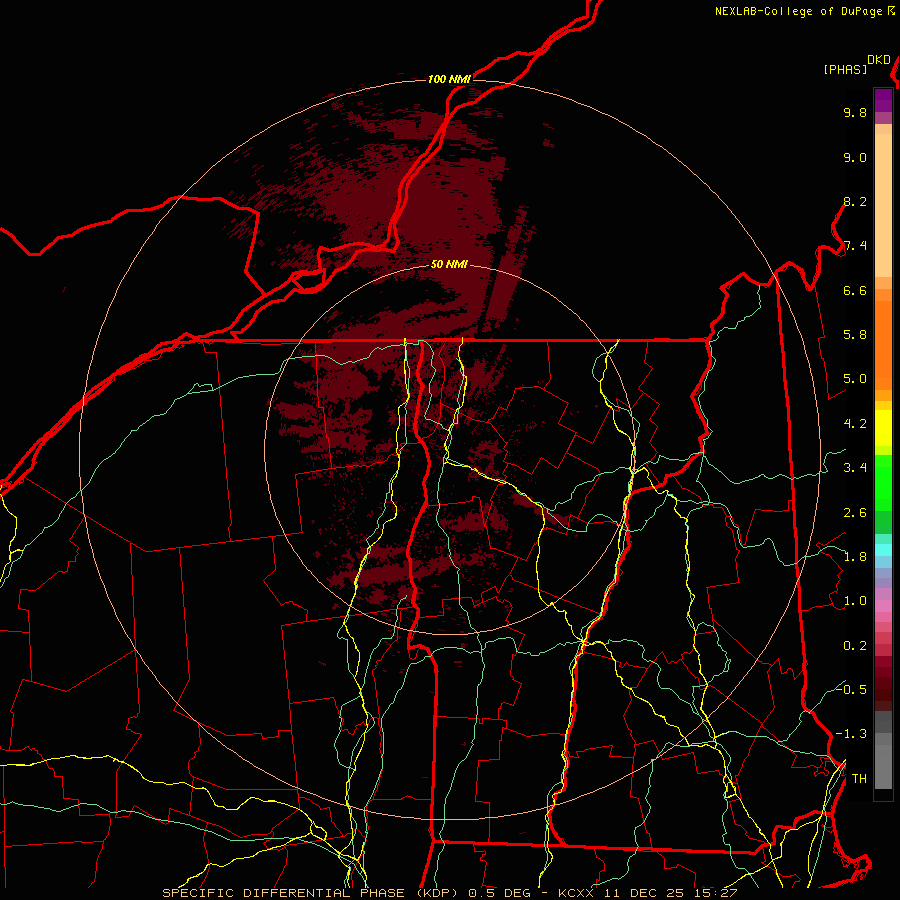Click the TH label beside the color scale
Image resolution: width=900 pixels, height=900 pixels.
pyautogui.click(x=859, y=779)
